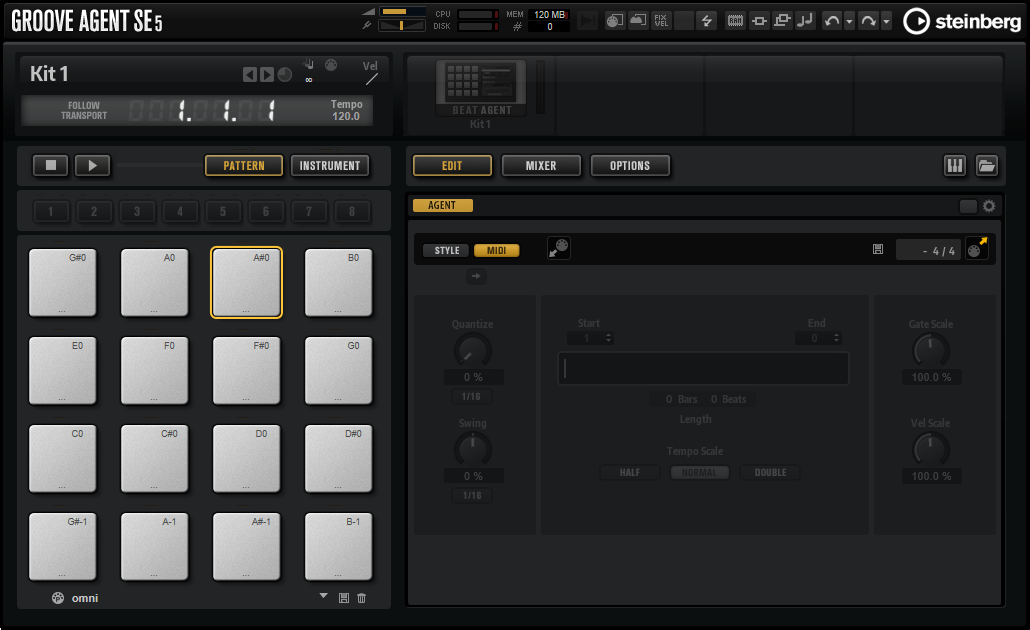Open the redo history dropdown arrow
1030x630 pixels.
886,21
